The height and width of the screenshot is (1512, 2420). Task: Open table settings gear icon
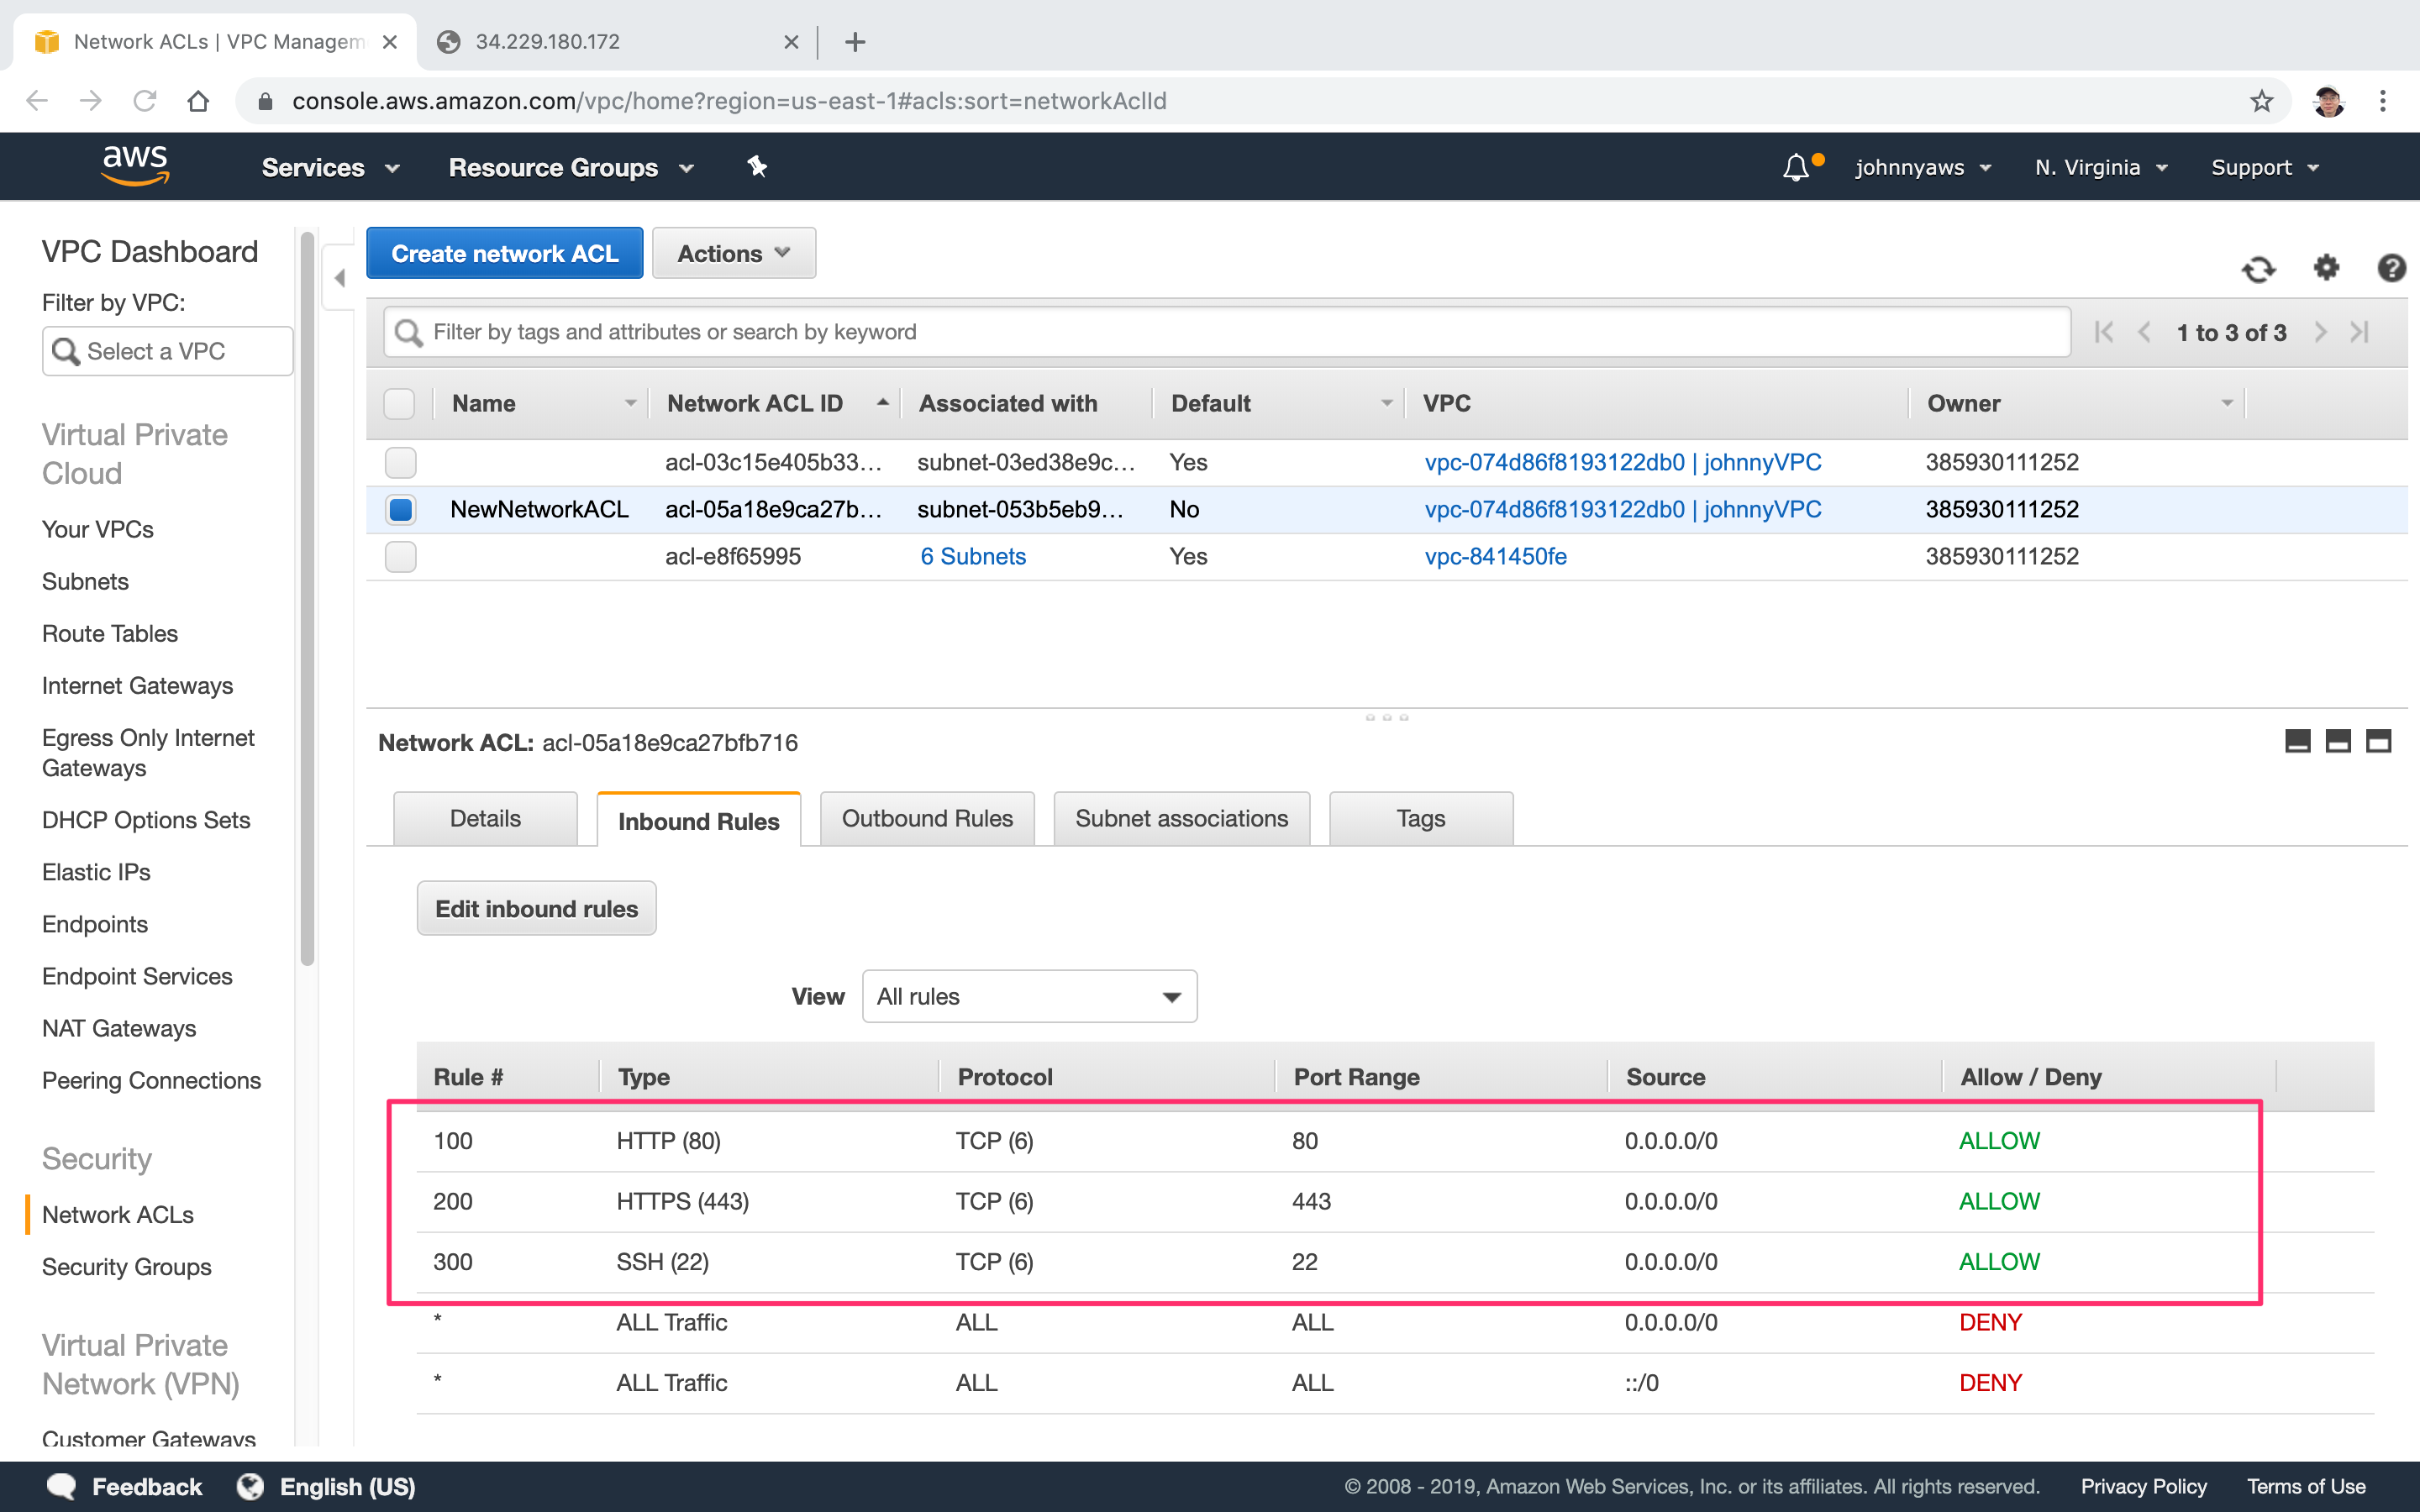(x=2327, y=268)
